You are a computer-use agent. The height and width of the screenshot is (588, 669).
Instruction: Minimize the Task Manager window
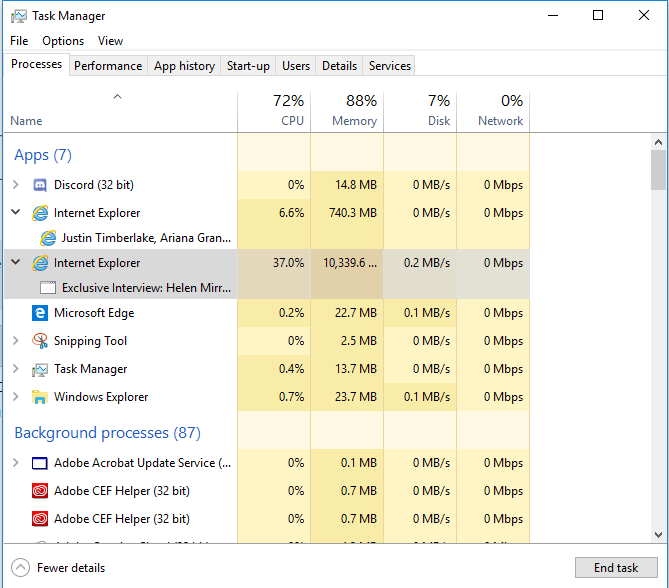click(553, 15)
